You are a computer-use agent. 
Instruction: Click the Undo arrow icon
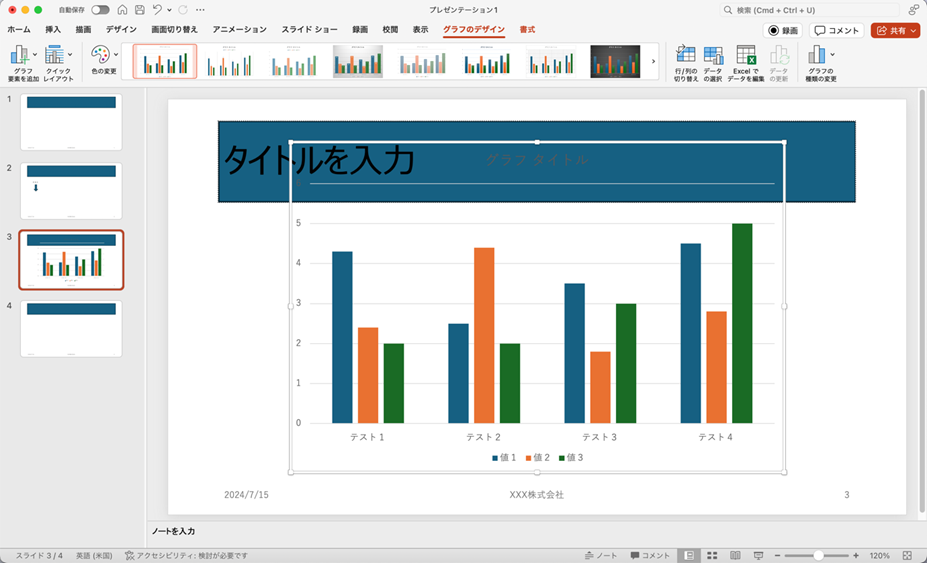pyautogui.click(x=157, y=10)
